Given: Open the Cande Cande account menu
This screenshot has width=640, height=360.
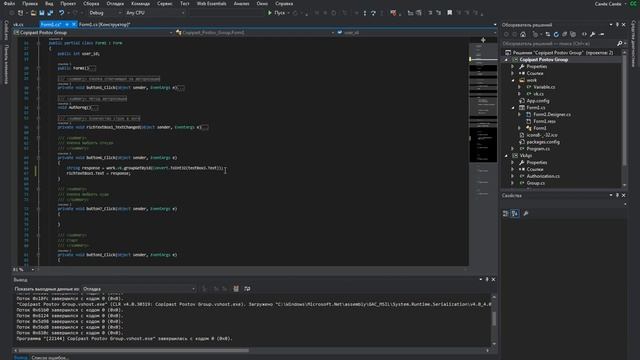Looking at the screenshot, I should tap(611, 4).
